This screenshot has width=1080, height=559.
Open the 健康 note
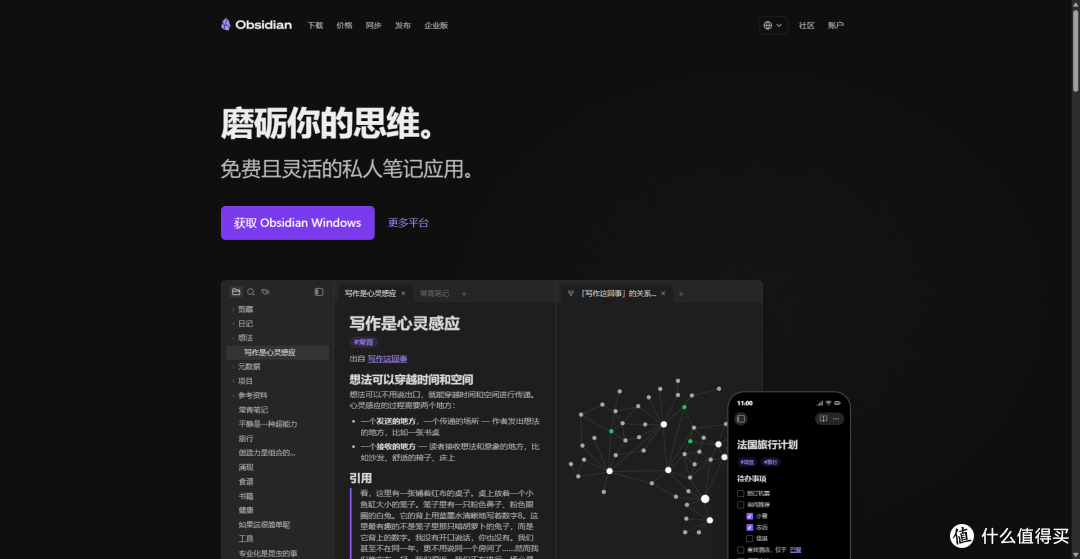click(x=246, y=510)
